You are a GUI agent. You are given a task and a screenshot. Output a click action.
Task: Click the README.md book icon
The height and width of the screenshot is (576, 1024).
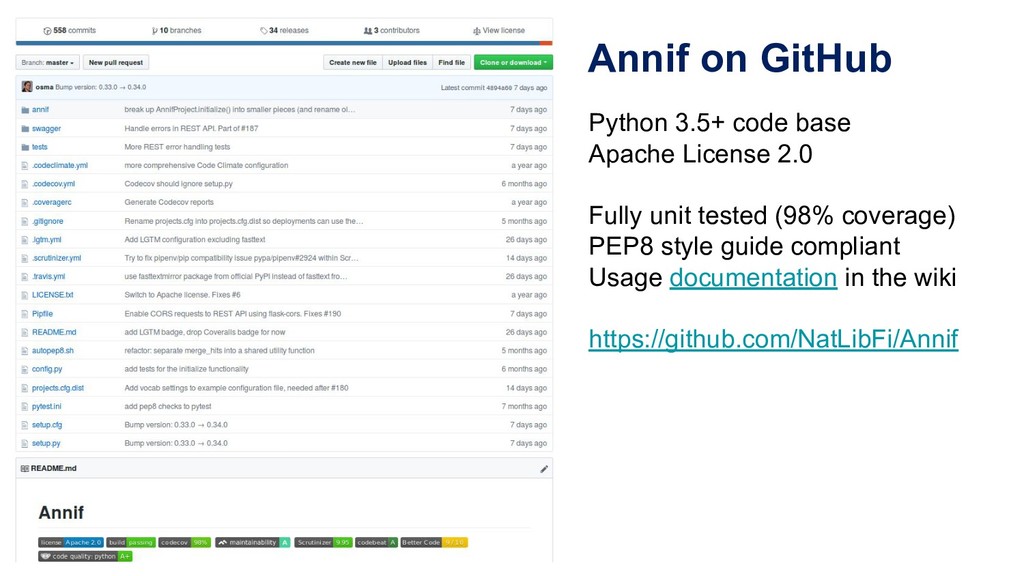click(x=25, y=469)
